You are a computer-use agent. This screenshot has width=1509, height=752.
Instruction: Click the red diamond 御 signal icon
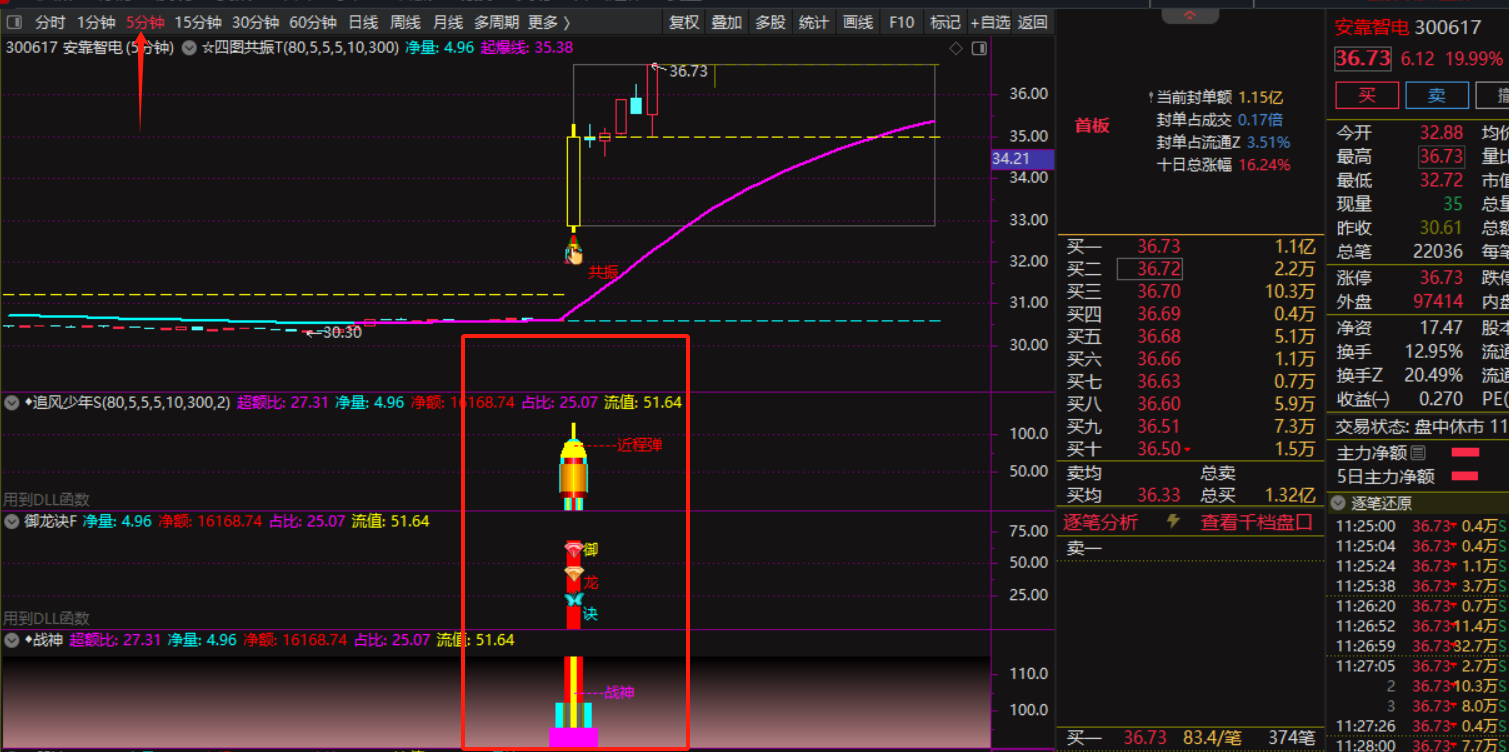click(573, 549)
